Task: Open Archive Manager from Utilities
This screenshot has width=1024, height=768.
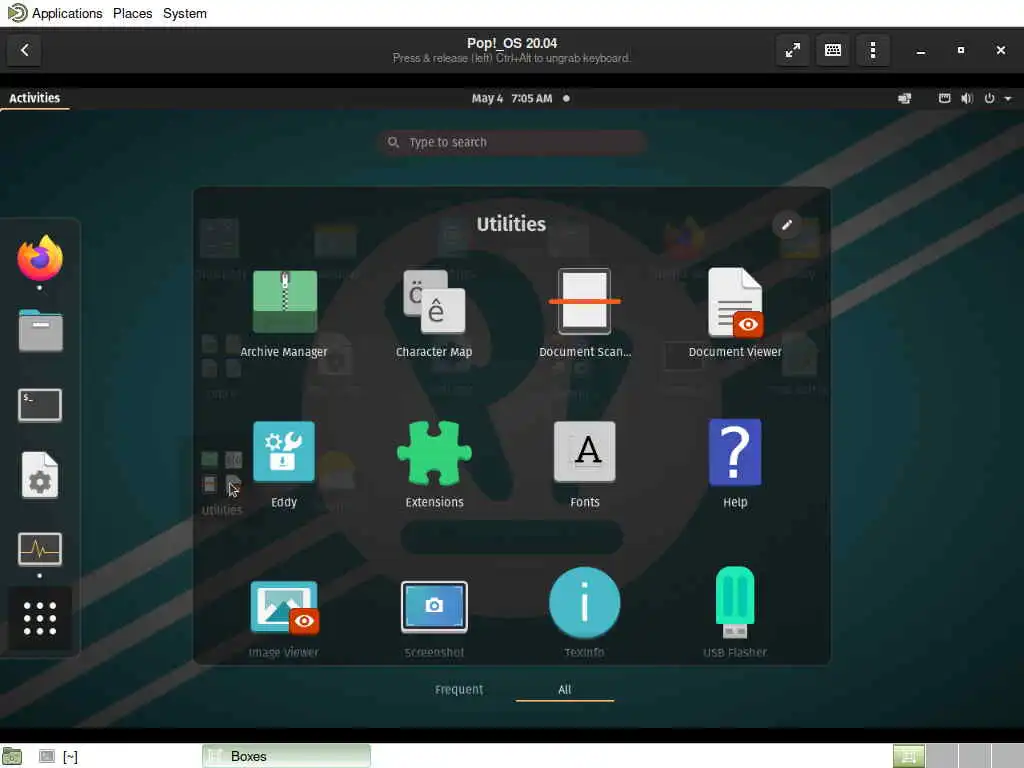Action: pos(284,313)
